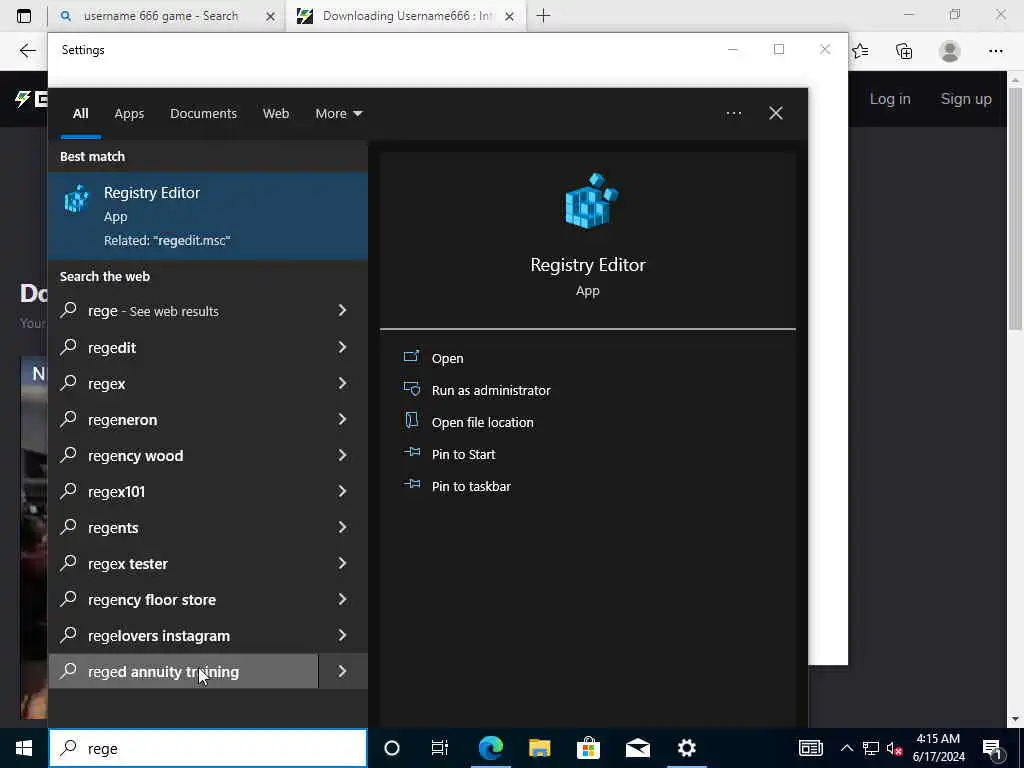Open Microsoft Edge from taskbar
The width and height of the screenshot is (1024, 768).
(x=490, y=748)
